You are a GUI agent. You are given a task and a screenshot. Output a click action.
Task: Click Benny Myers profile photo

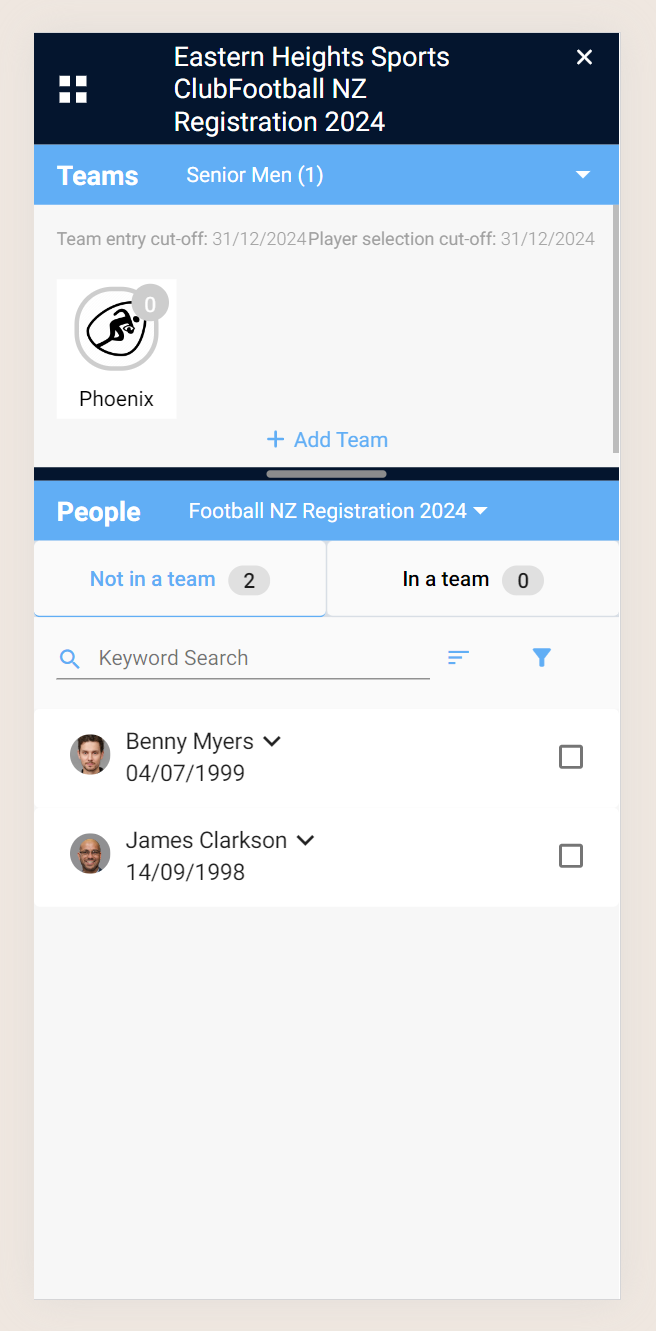[90, 755]
